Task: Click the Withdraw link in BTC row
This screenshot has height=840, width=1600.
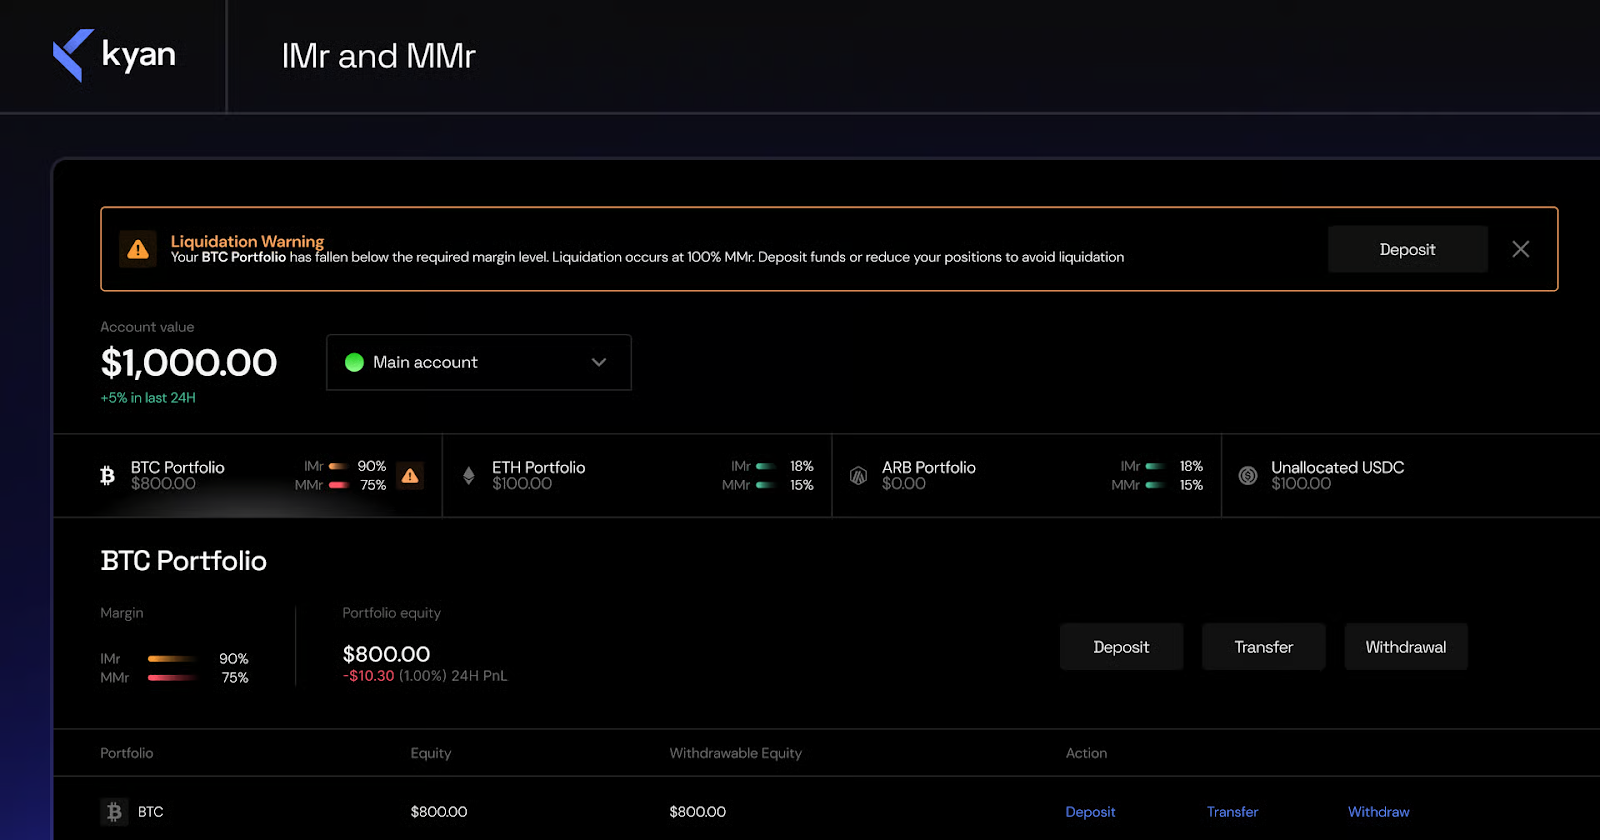Action: point(1378,812)
